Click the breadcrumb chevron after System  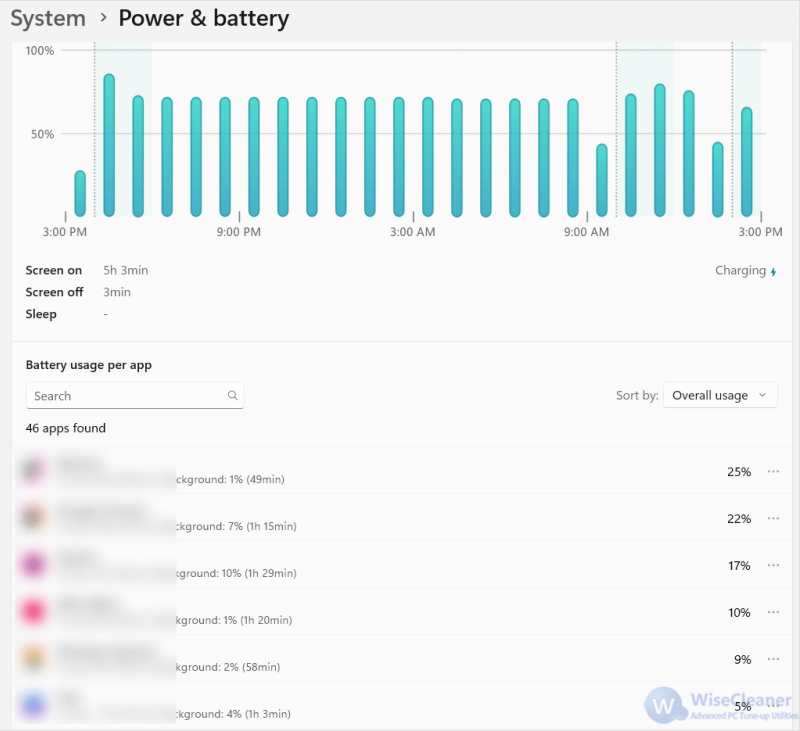[x=104, y=18]
